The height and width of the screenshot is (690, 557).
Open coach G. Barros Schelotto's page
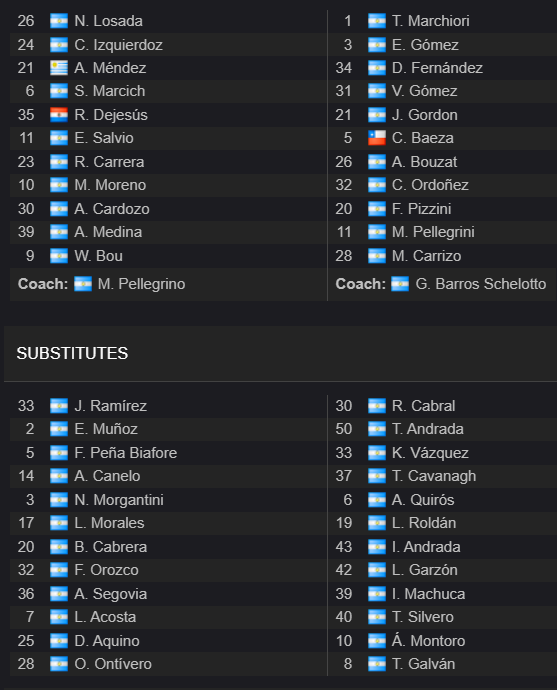[x=481, y=284]
